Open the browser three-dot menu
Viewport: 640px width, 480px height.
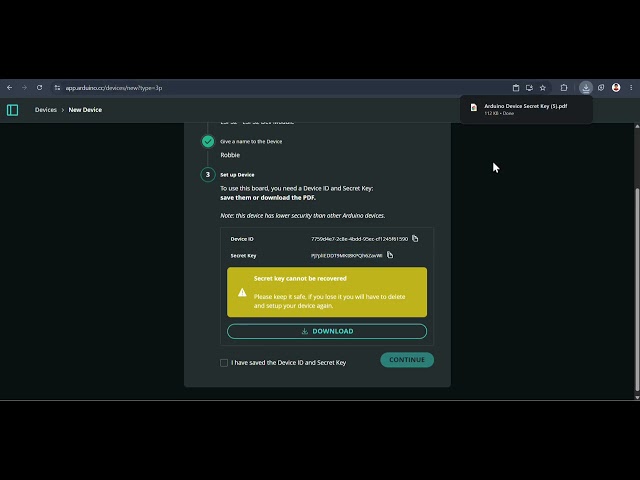click(x=631, y=88)
